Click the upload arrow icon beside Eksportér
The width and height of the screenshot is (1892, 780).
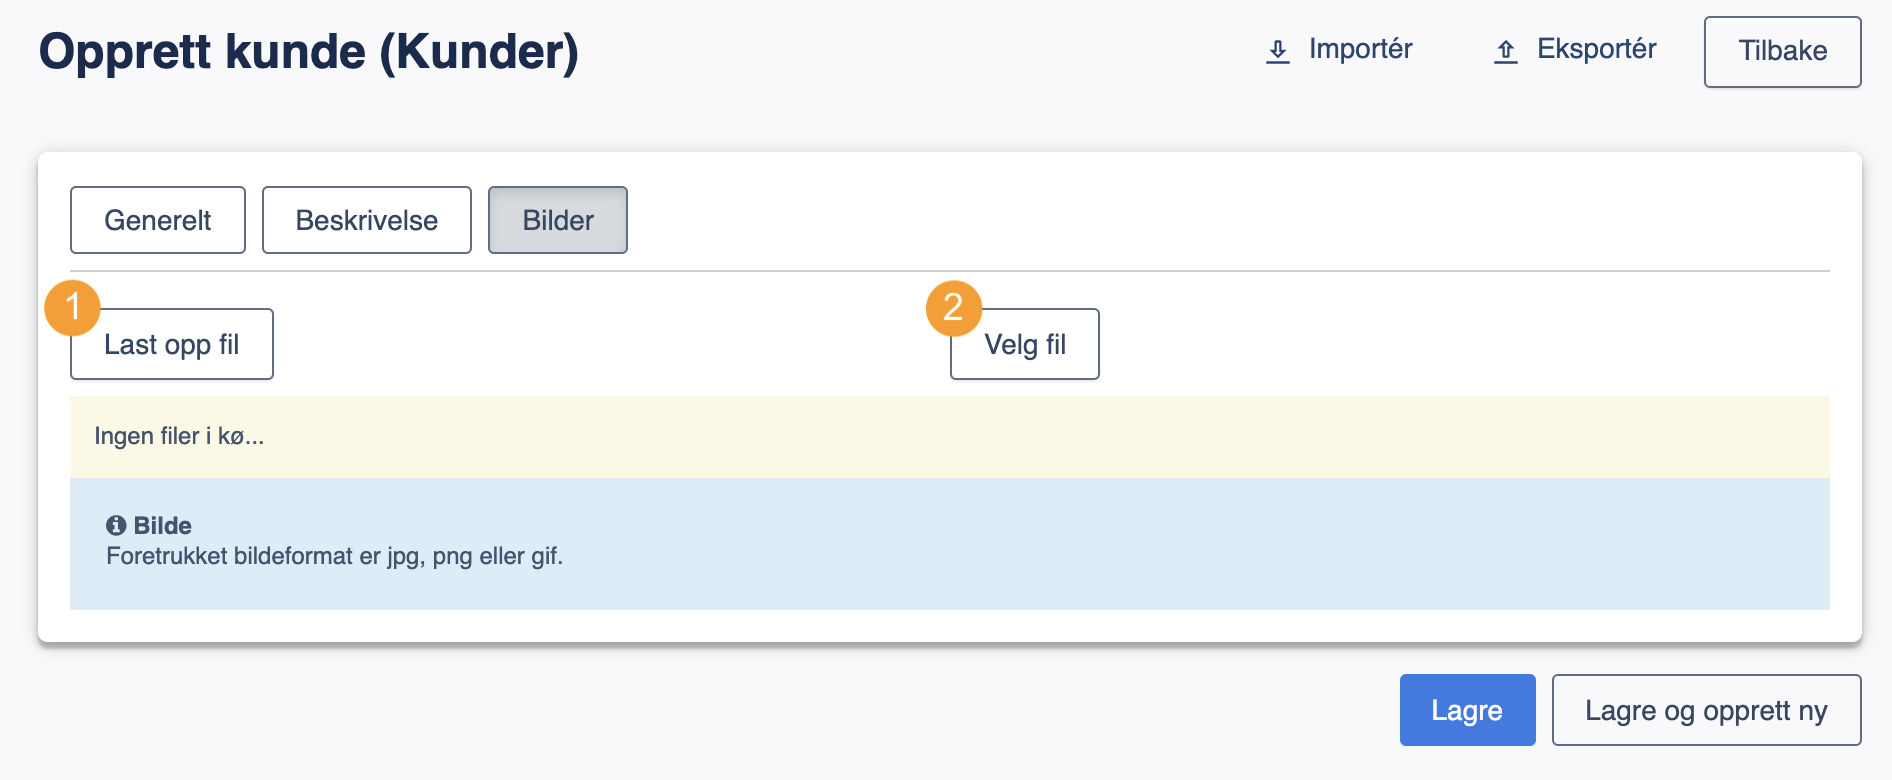(1505, 51)
